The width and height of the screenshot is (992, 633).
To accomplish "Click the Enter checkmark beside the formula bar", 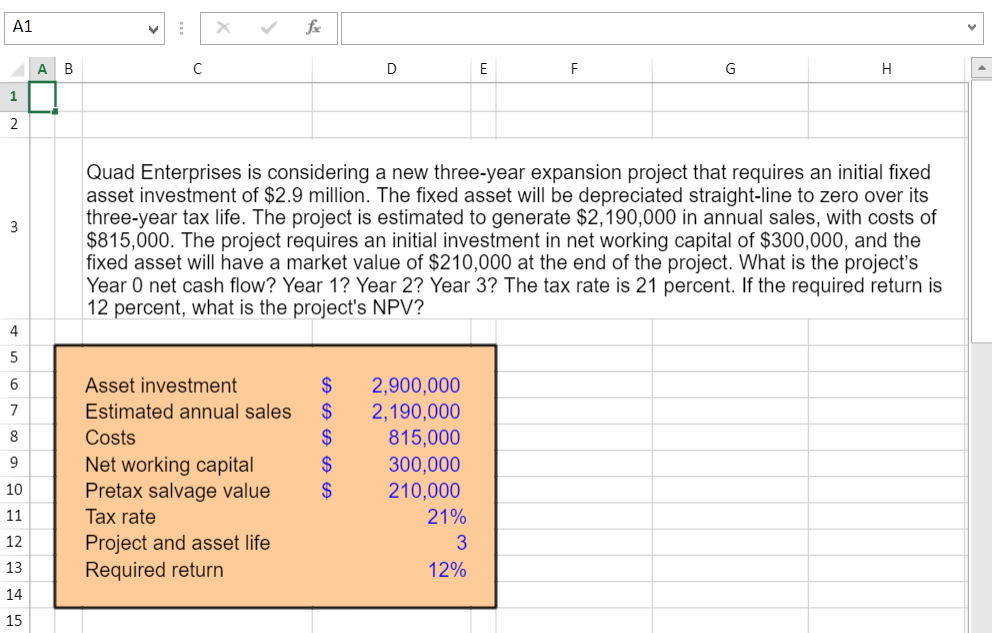I will 267,28.
